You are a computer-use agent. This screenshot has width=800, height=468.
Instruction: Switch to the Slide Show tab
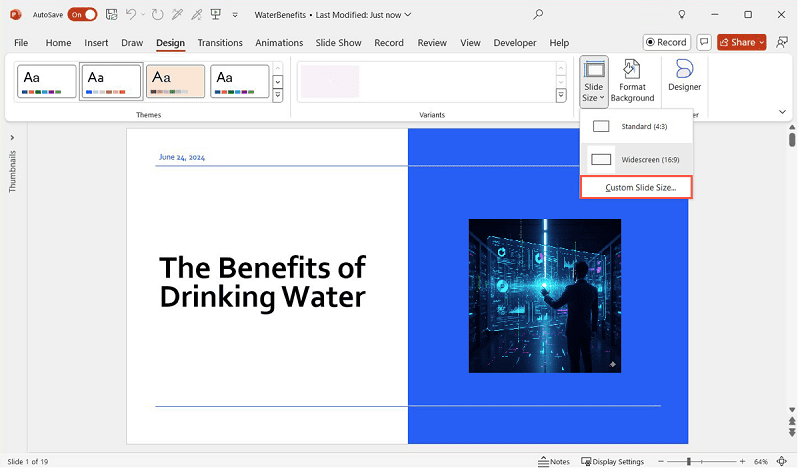coord(338,43)
